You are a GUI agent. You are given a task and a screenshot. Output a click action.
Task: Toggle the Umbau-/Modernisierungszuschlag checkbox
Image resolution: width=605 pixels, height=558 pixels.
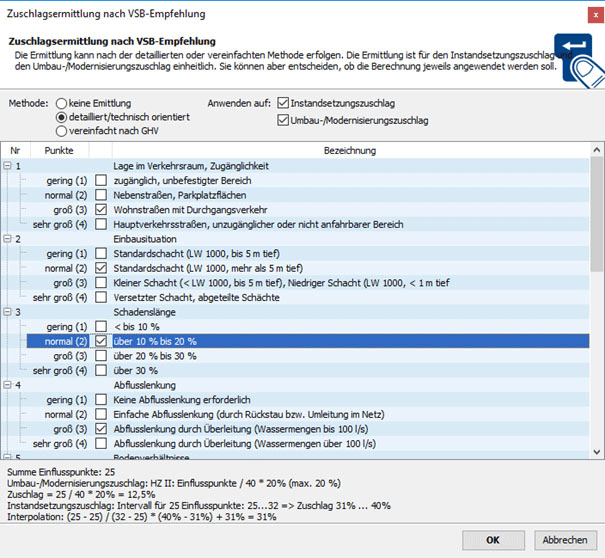click(x=283, y=120)
